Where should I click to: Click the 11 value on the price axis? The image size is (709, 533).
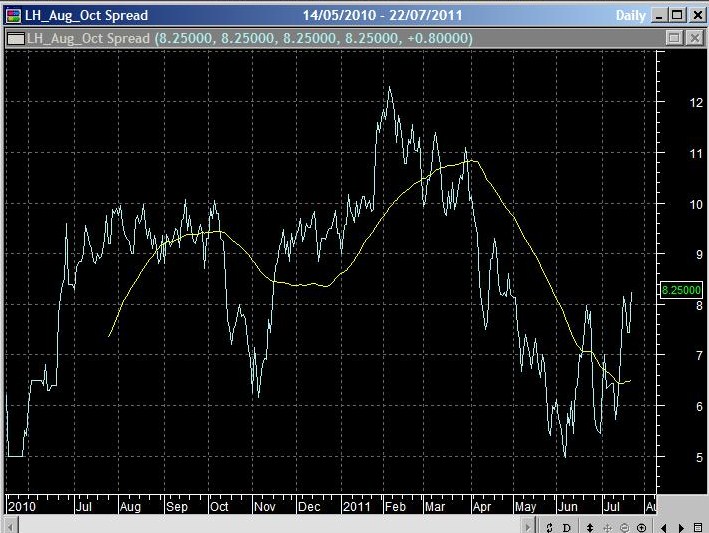(696, 154)
